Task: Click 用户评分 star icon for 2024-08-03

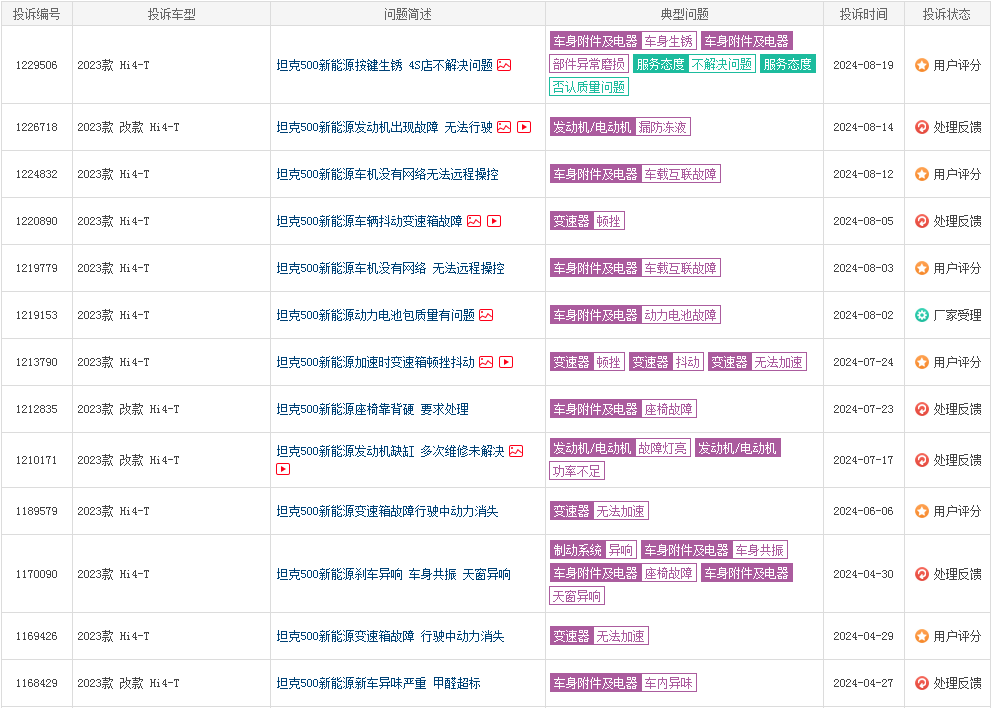Action: tap(922, 268)
